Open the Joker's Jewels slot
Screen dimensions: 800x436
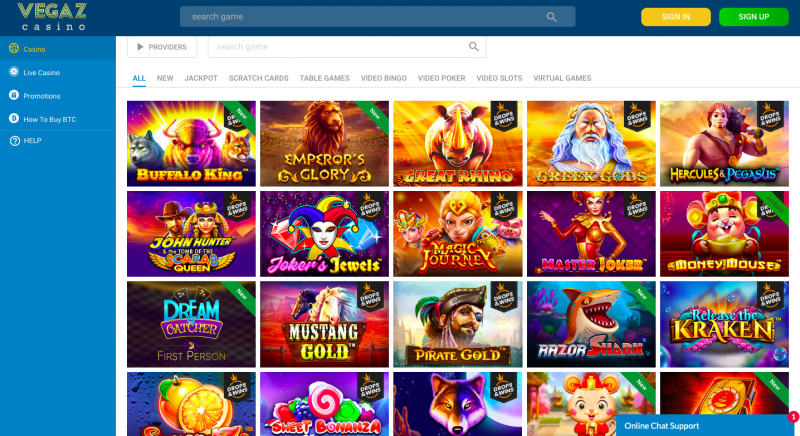[x=324, y=234]
